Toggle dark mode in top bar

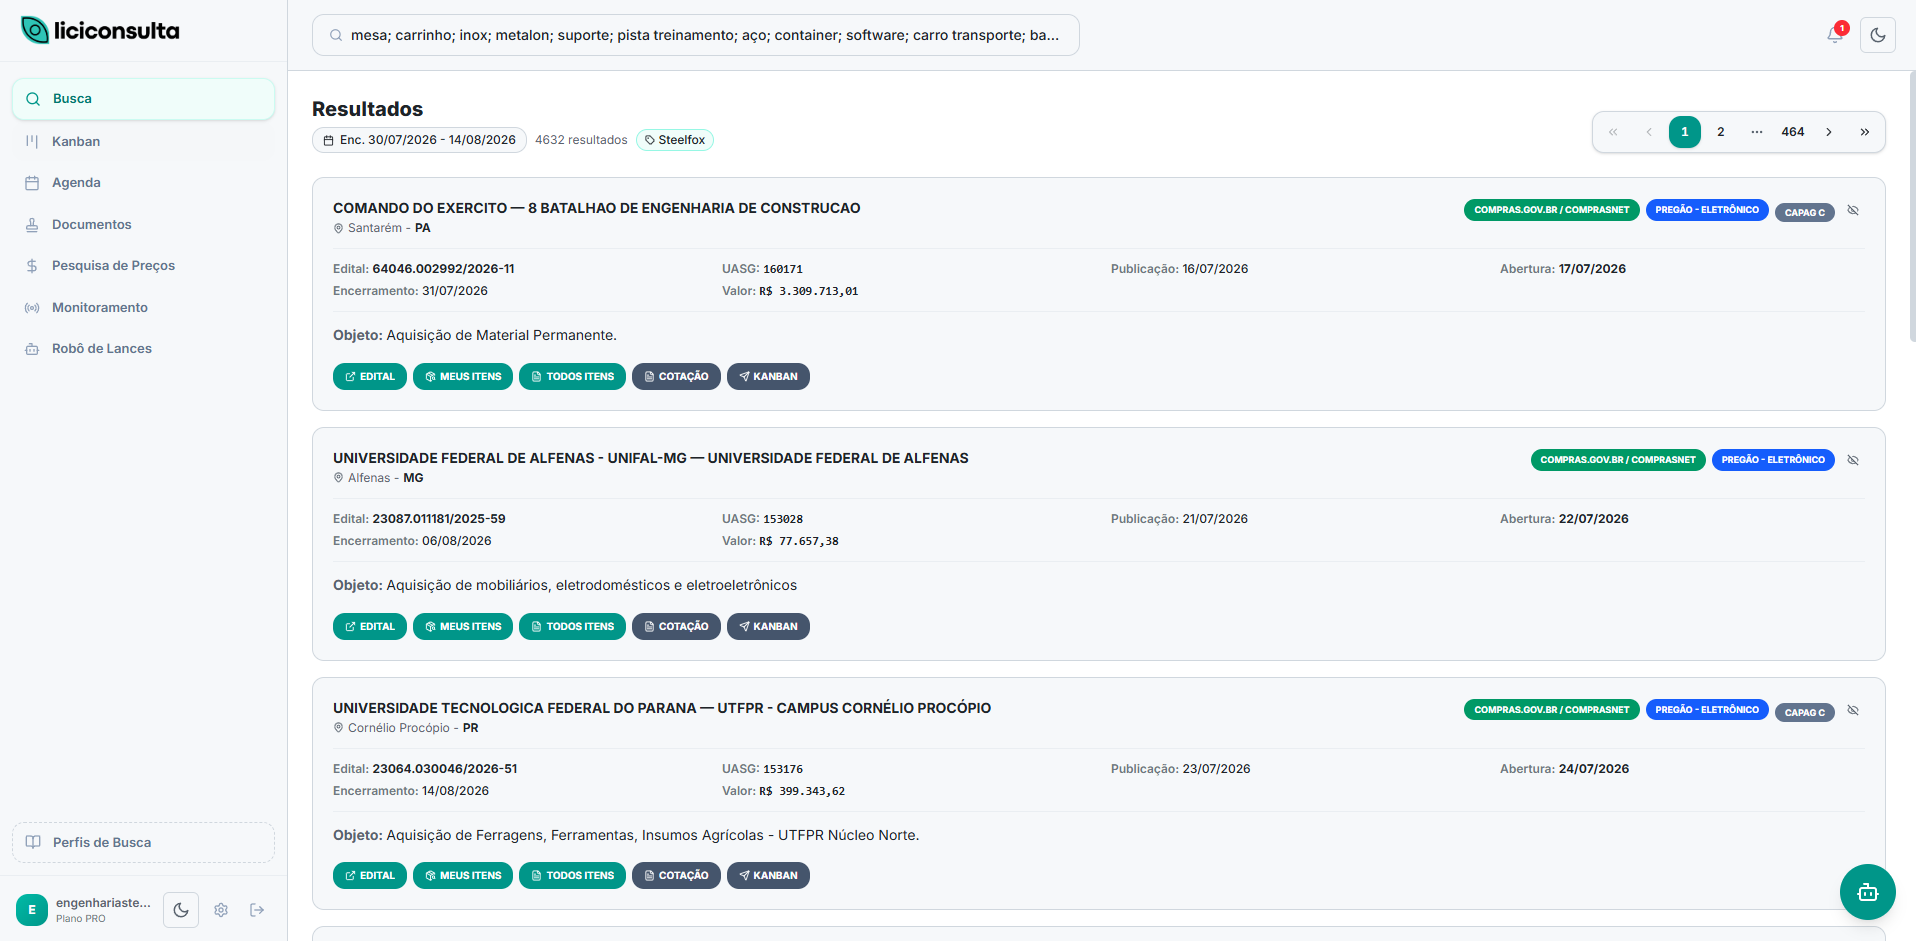coord(1878,35)
